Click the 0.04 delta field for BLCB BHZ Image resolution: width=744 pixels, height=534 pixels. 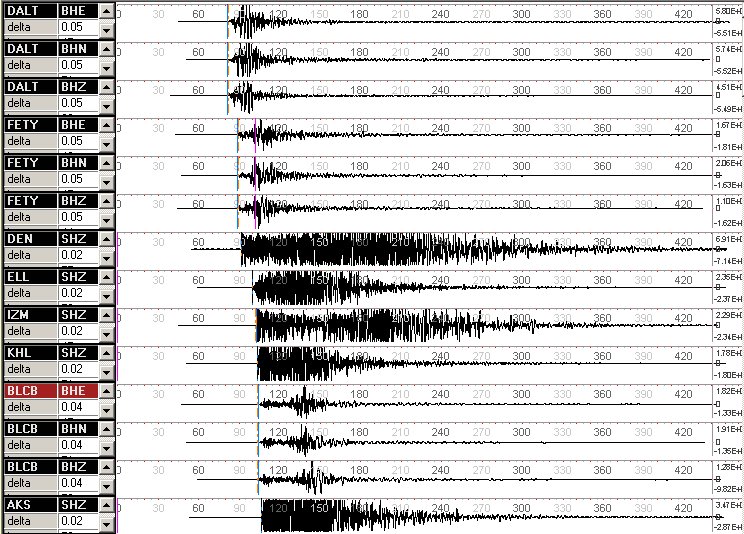click(78, 483)
